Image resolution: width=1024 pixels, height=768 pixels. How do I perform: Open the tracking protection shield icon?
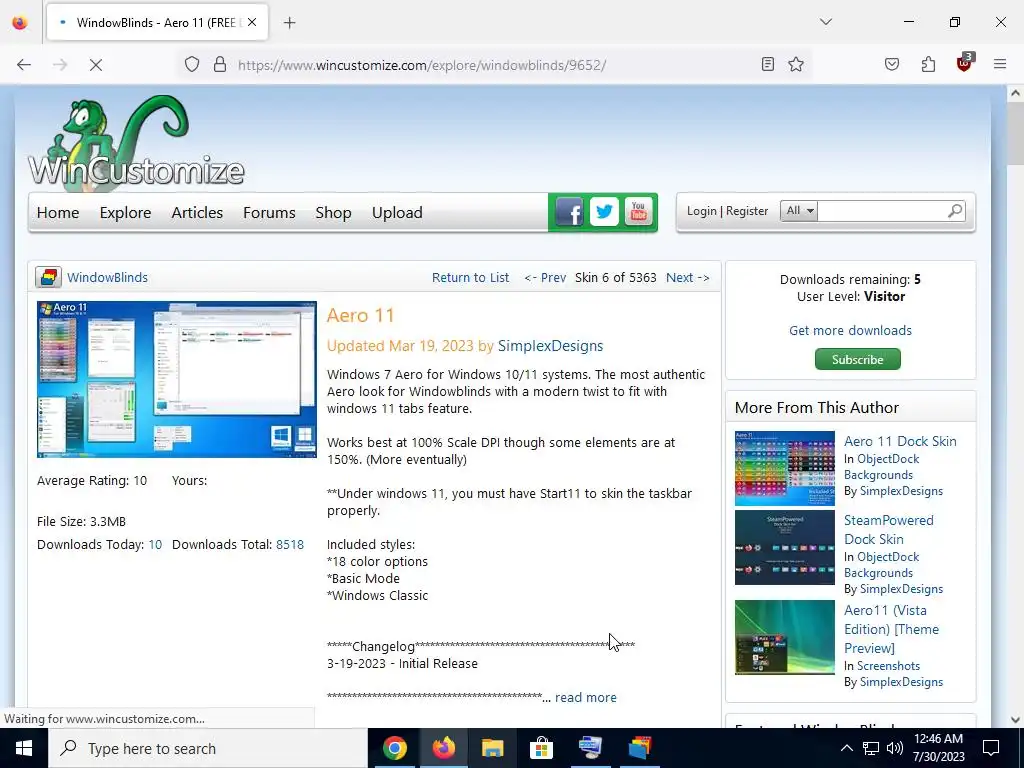(x=191, y=65)
